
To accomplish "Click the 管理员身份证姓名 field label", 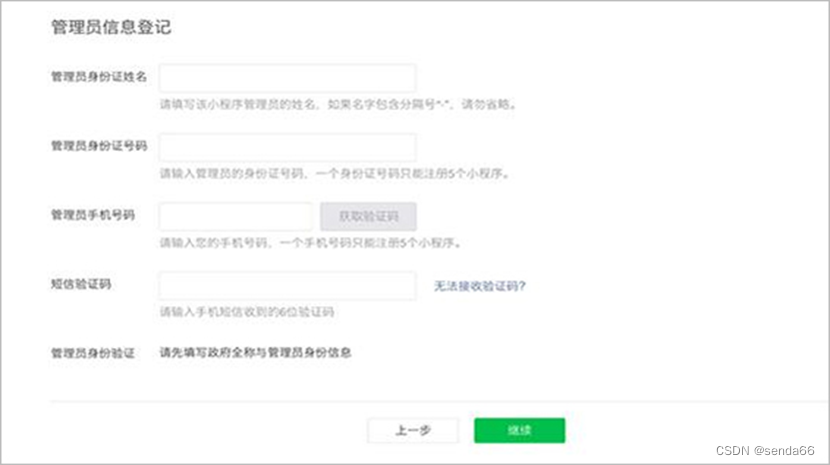I will point(99,77).
